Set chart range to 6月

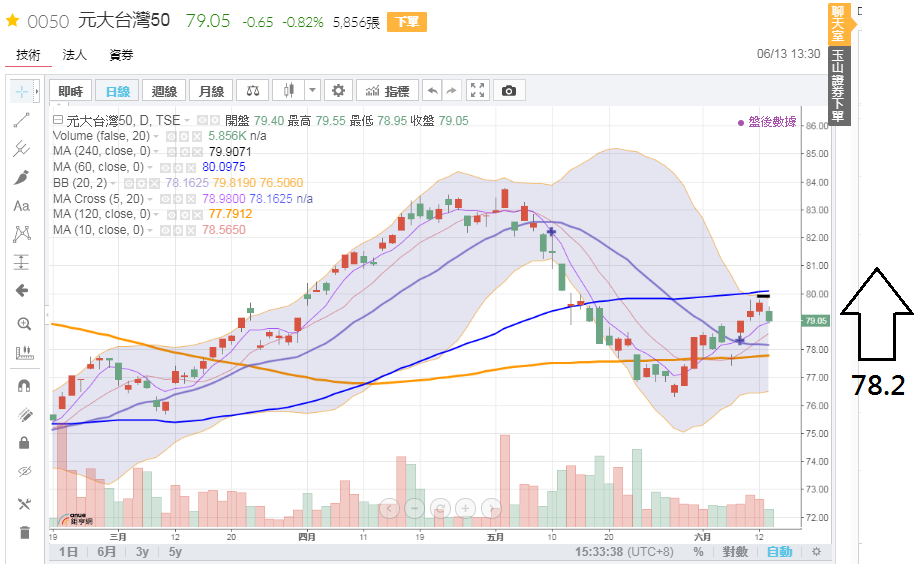(x=106, y=551)
